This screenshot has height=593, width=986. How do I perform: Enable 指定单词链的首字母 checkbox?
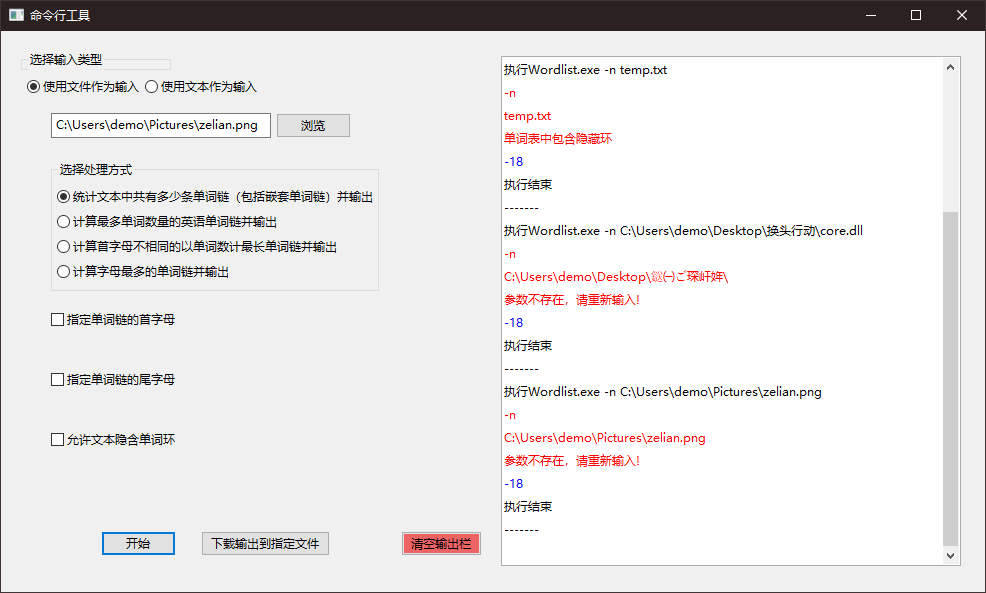point(57,319)
